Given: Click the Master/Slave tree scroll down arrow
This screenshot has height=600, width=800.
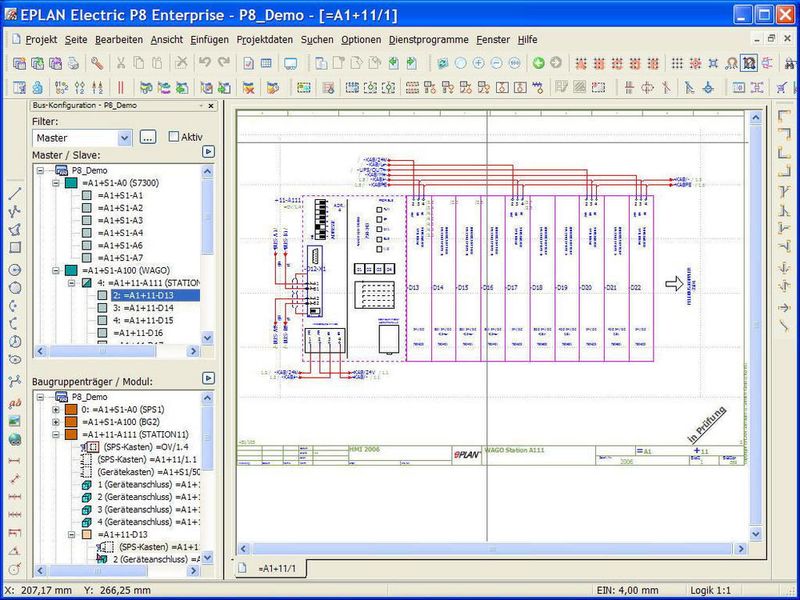Looking at the screenshot, I should click(x=207, y=338).
